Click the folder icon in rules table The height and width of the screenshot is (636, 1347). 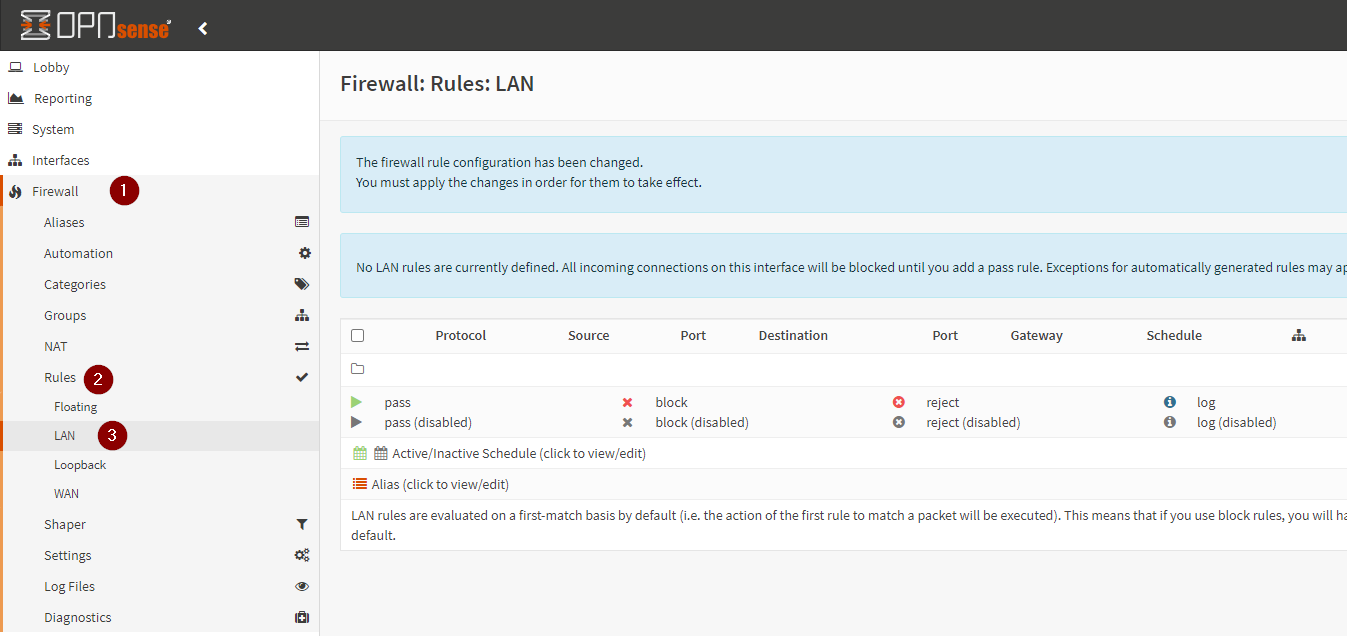tap(358, 369)
